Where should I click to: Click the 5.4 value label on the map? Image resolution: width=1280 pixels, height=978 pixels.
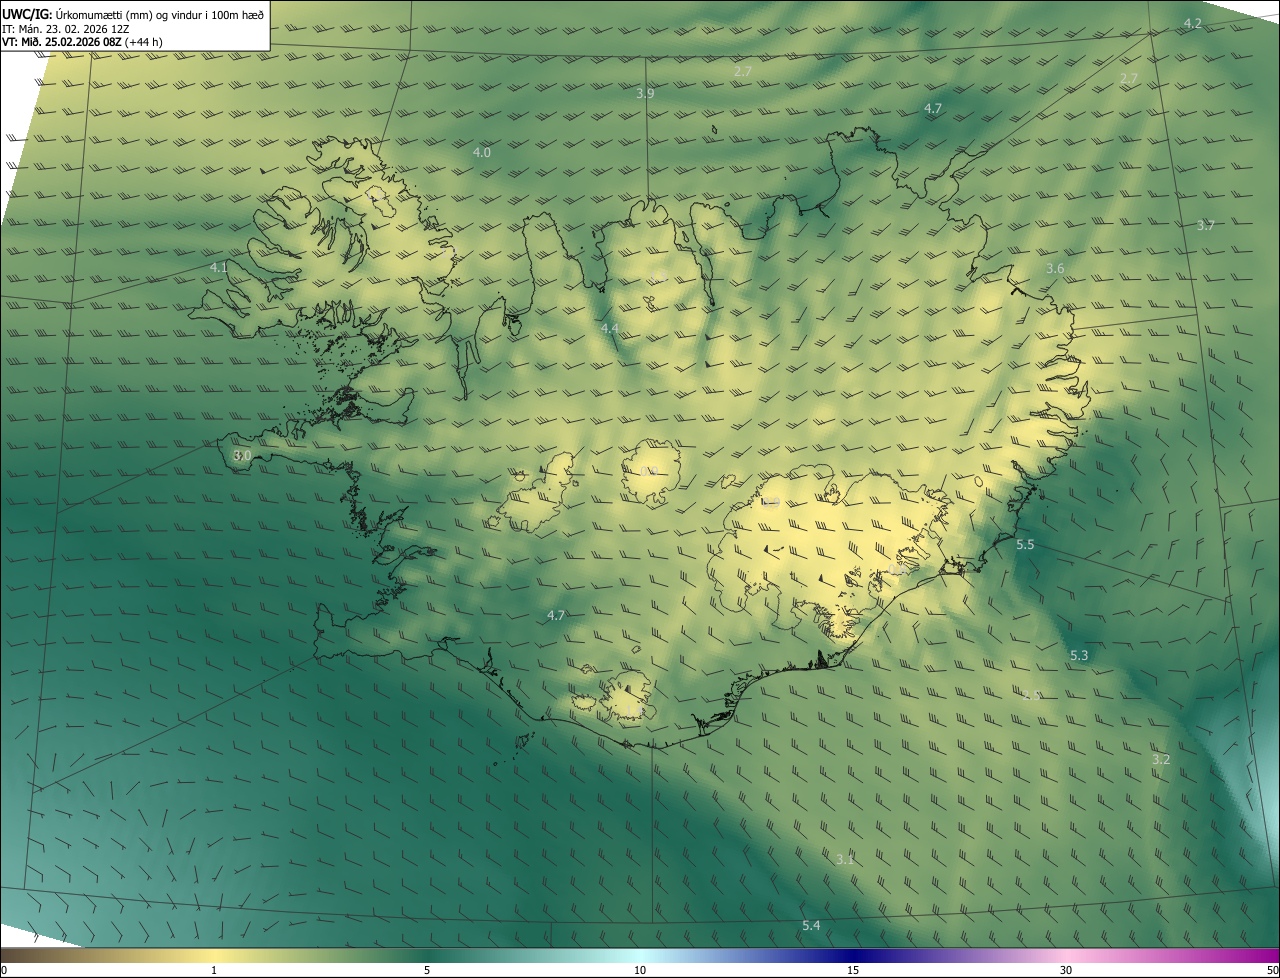(x=811, y=926)
